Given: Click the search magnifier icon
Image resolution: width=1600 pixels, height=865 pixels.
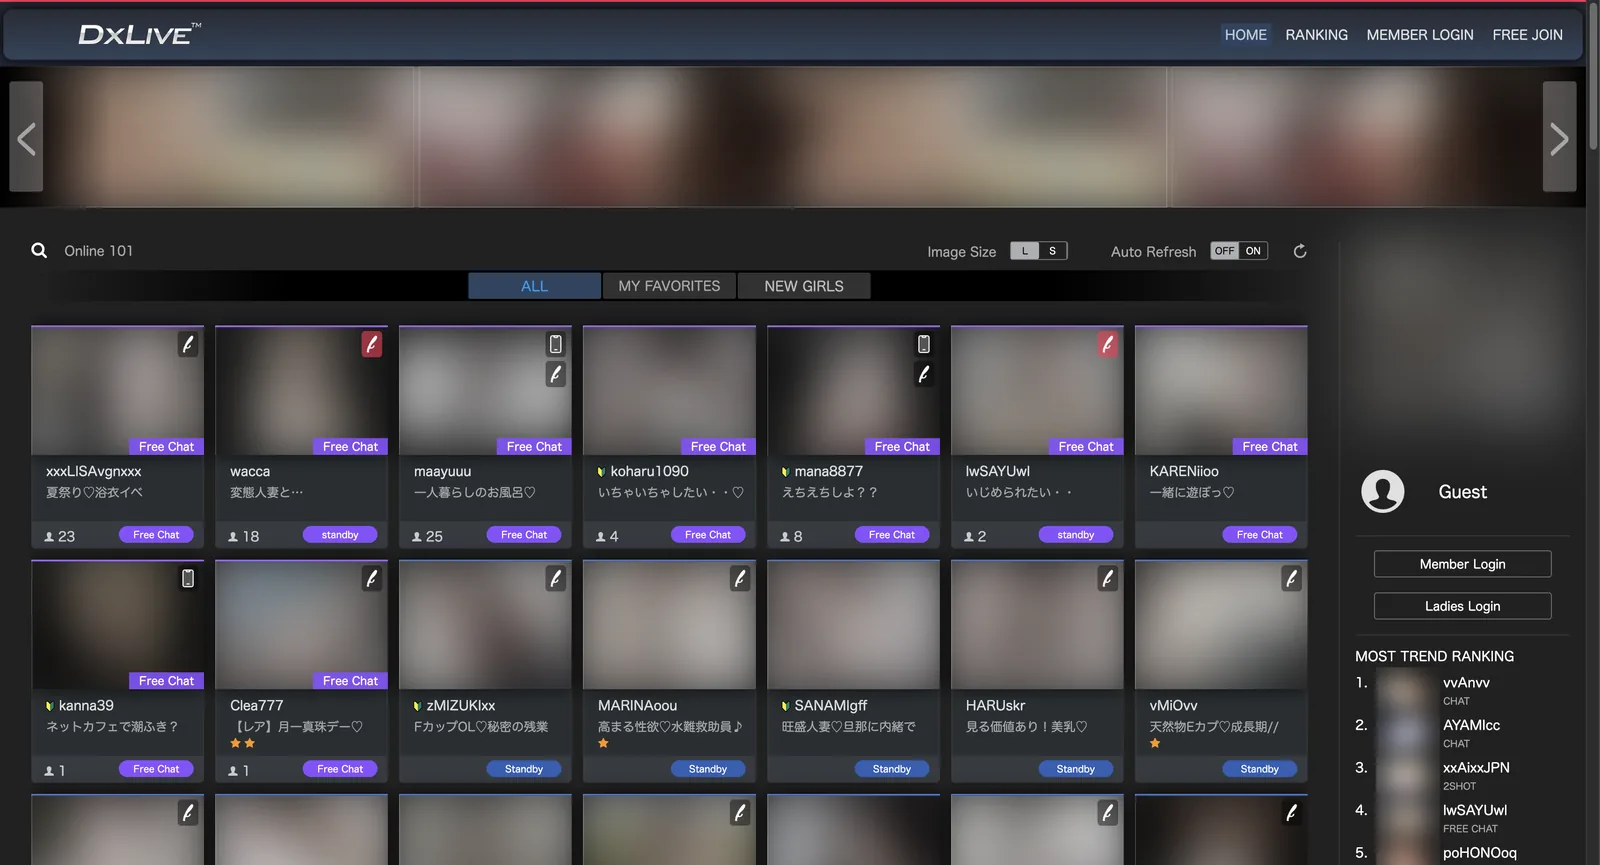Looking at the screenshot, I should [x=39, y=250].
